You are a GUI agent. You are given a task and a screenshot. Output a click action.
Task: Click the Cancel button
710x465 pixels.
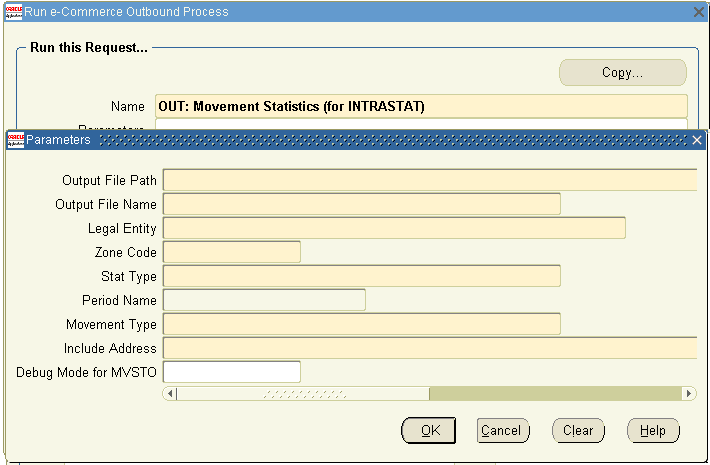click(503, 431)
